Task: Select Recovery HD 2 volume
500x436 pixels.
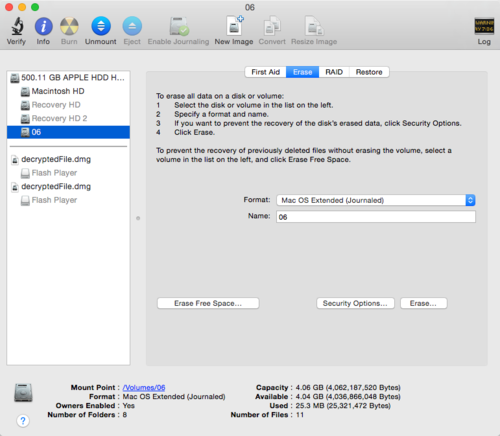Action: (x=68, y=119)
